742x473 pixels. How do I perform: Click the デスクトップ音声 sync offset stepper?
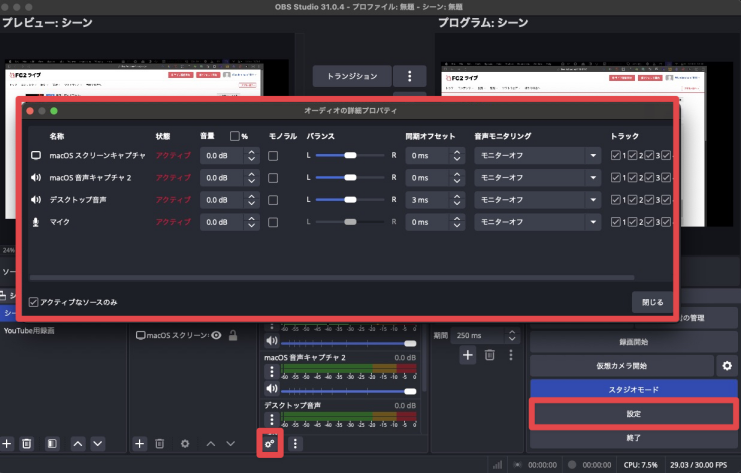(x=458, y=200)
